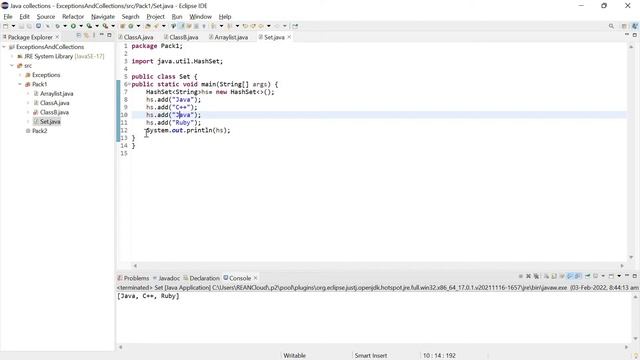Click the Smart Insert status entry

tap(371, 356)
